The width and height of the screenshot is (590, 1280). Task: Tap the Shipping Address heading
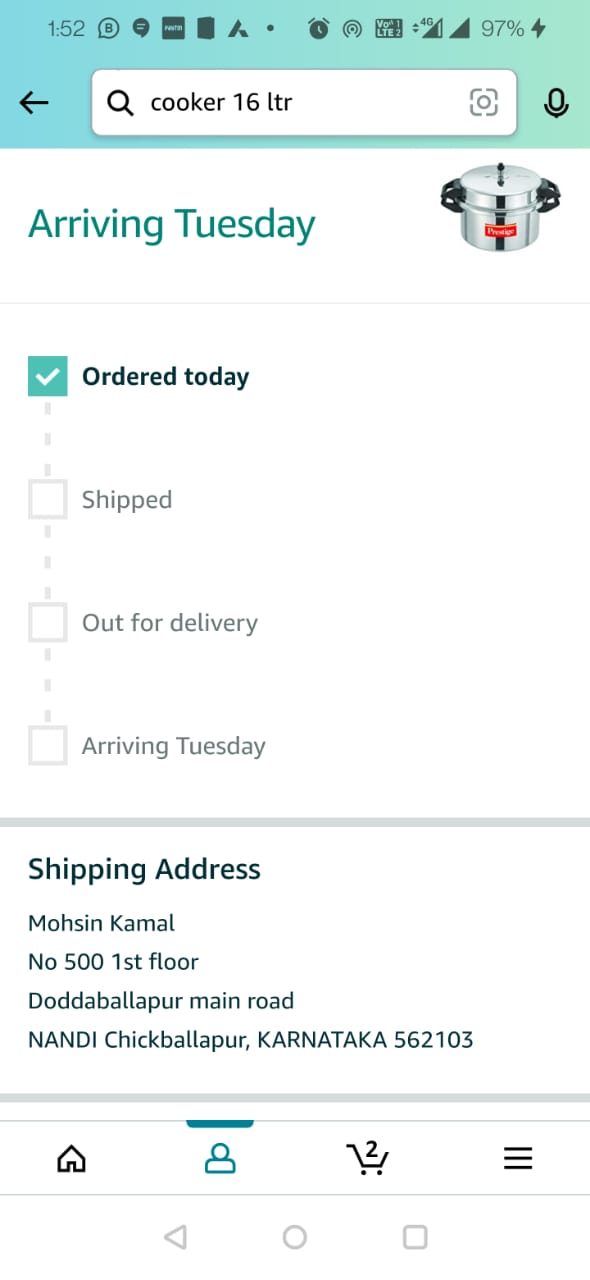pos(144,870)
